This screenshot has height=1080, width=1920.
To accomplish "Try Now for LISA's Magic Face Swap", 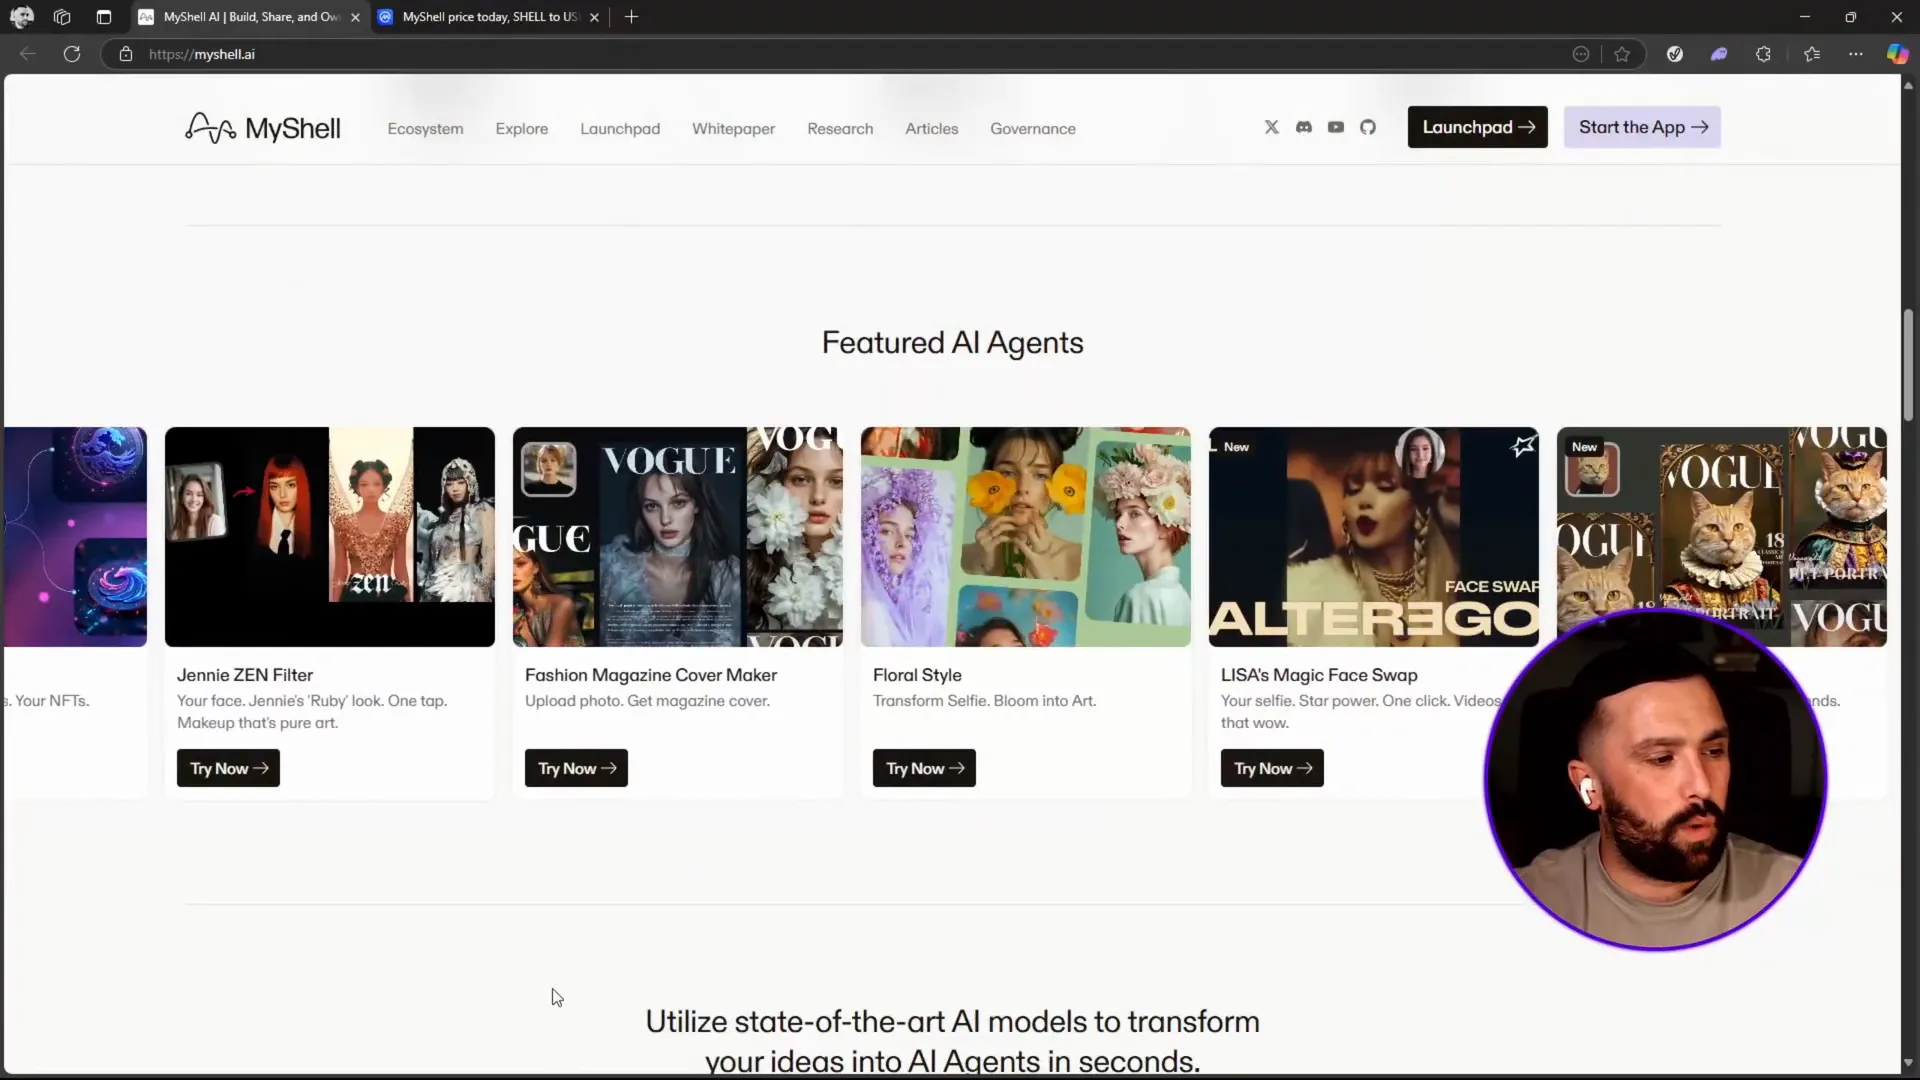I will [x=1272, y=768].
